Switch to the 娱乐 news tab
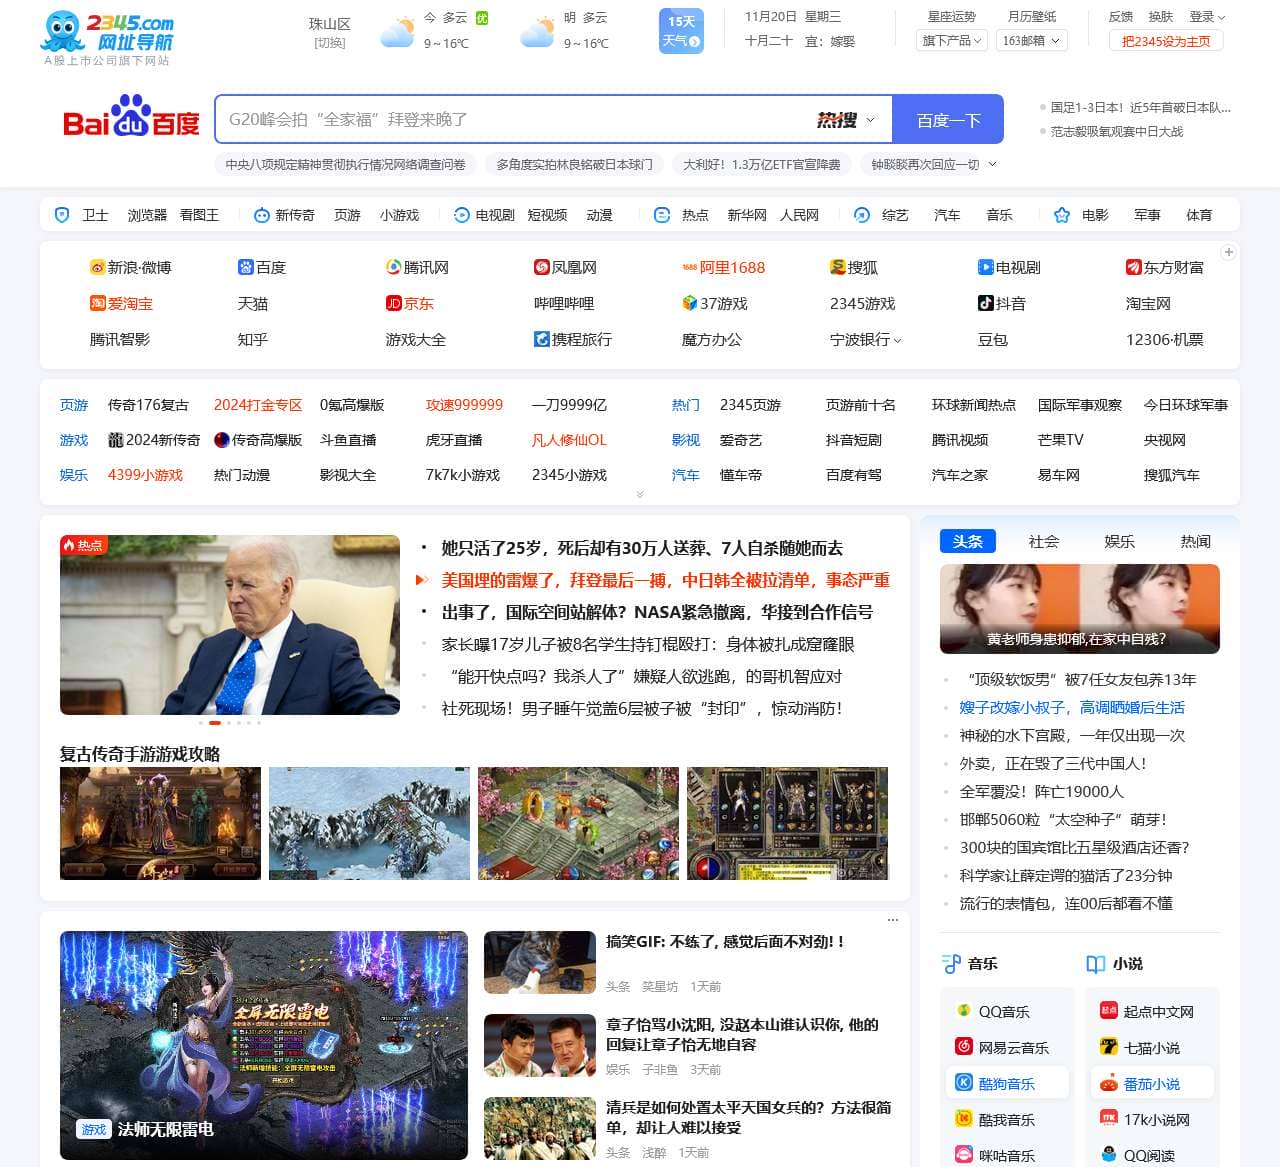 1120,541
